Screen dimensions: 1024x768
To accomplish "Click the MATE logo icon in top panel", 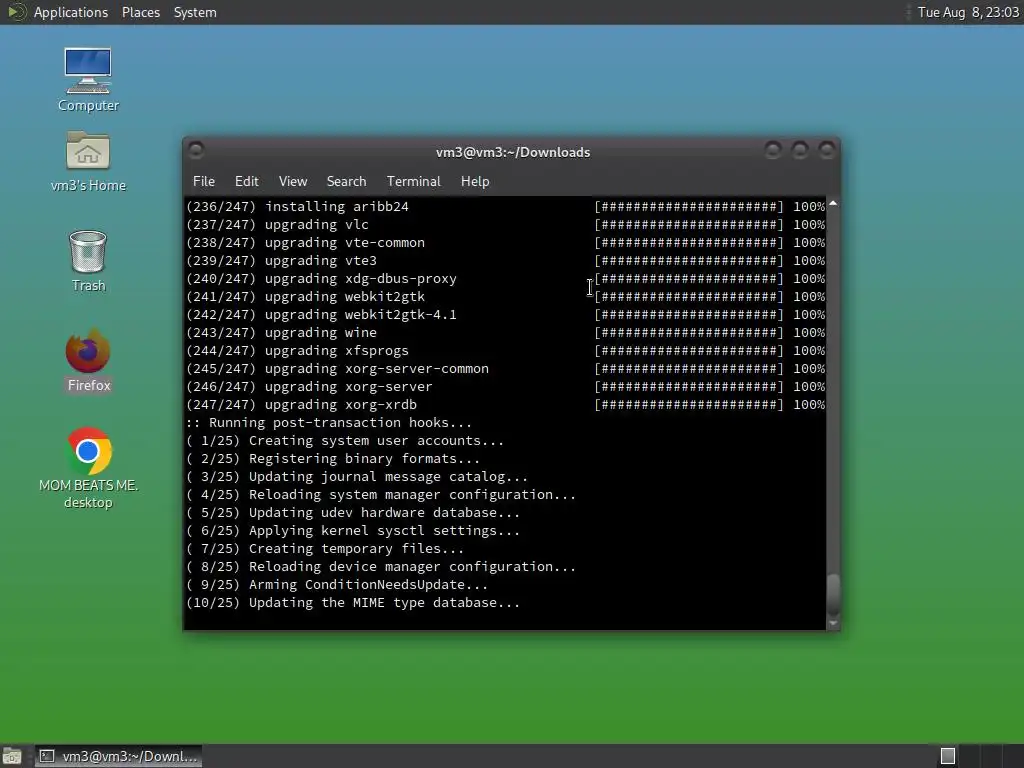I will pos(16,12).
